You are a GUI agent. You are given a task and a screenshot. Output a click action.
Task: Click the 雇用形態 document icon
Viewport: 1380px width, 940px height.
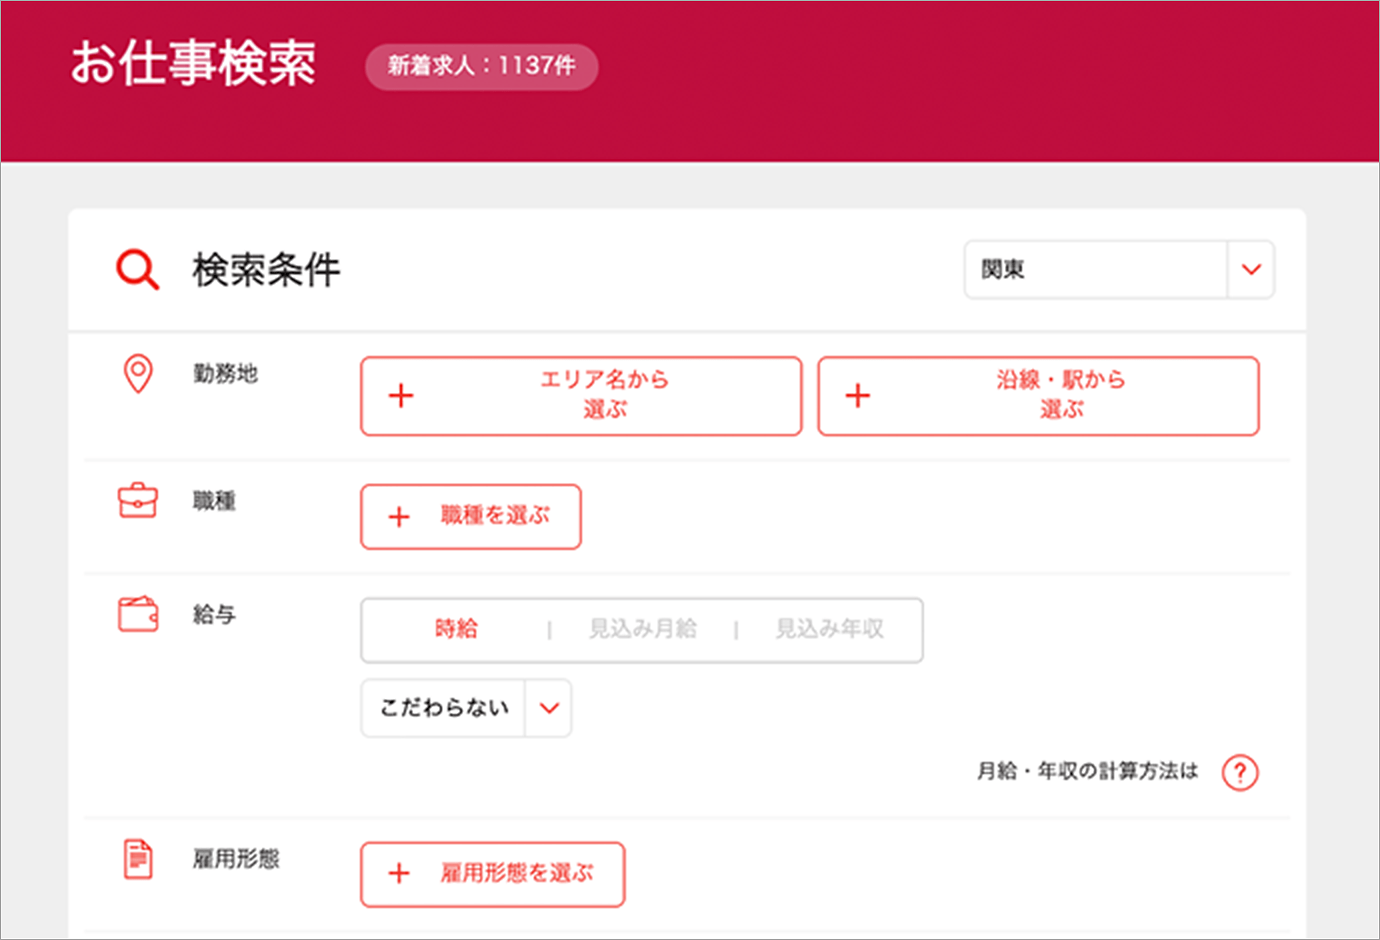138,859
